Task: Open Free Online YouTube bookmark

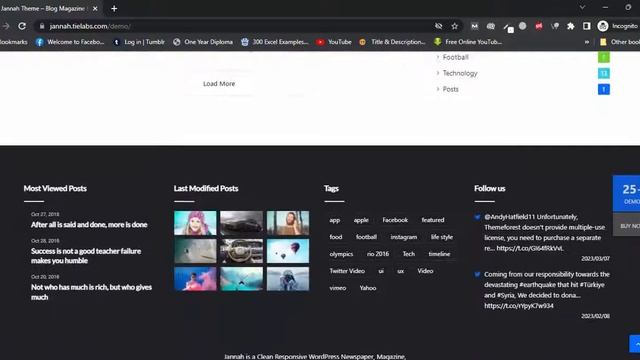Action: [x=468, y=42]
